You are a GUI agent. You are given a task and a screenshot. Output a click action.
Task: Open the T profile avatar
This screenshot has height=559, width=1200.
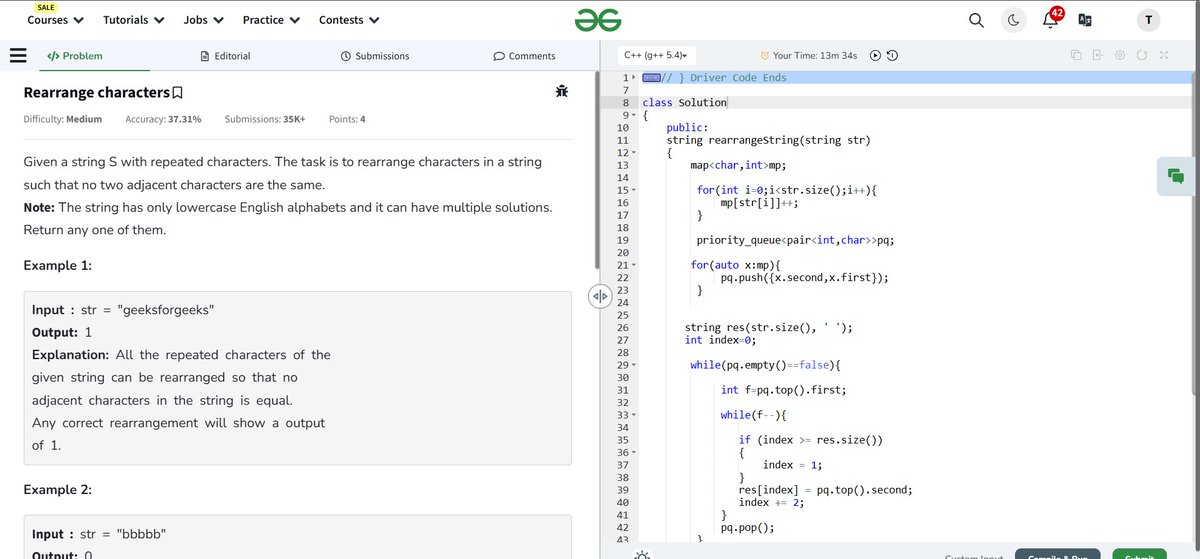pyautogui.click(x=1147, y=21)
